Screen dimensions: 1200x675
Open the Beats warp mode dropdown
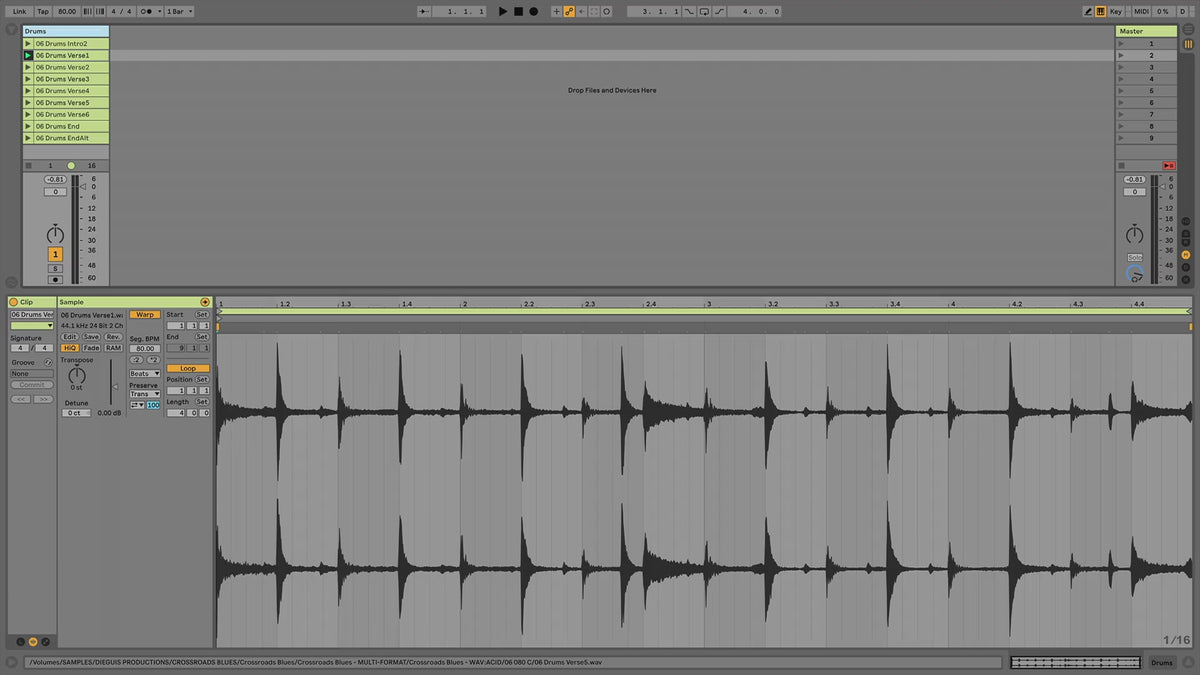point(144,374)
